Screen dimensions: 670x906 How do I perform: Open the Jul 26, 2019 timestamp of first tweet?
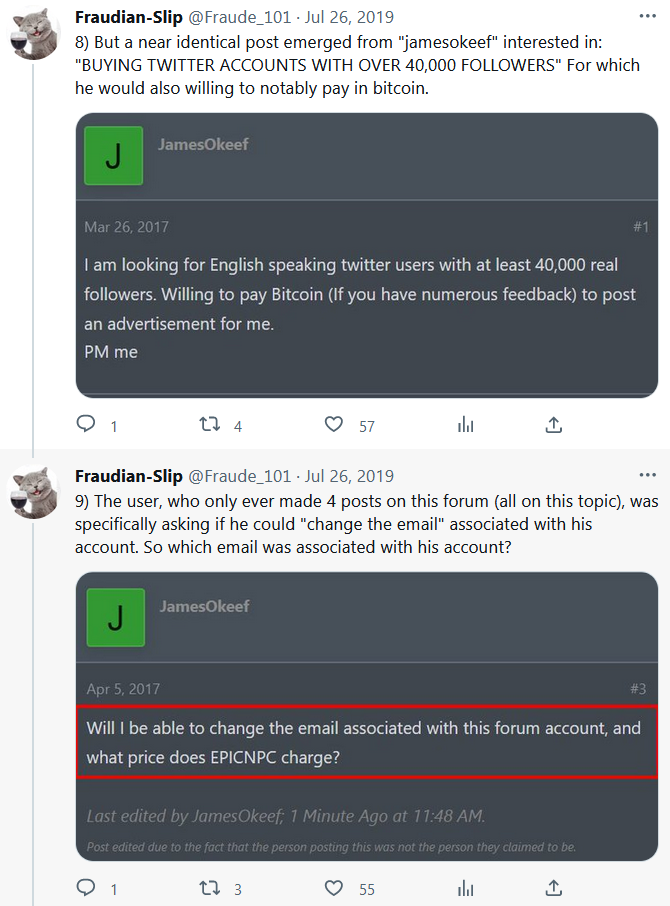click(x=349, y=17)
